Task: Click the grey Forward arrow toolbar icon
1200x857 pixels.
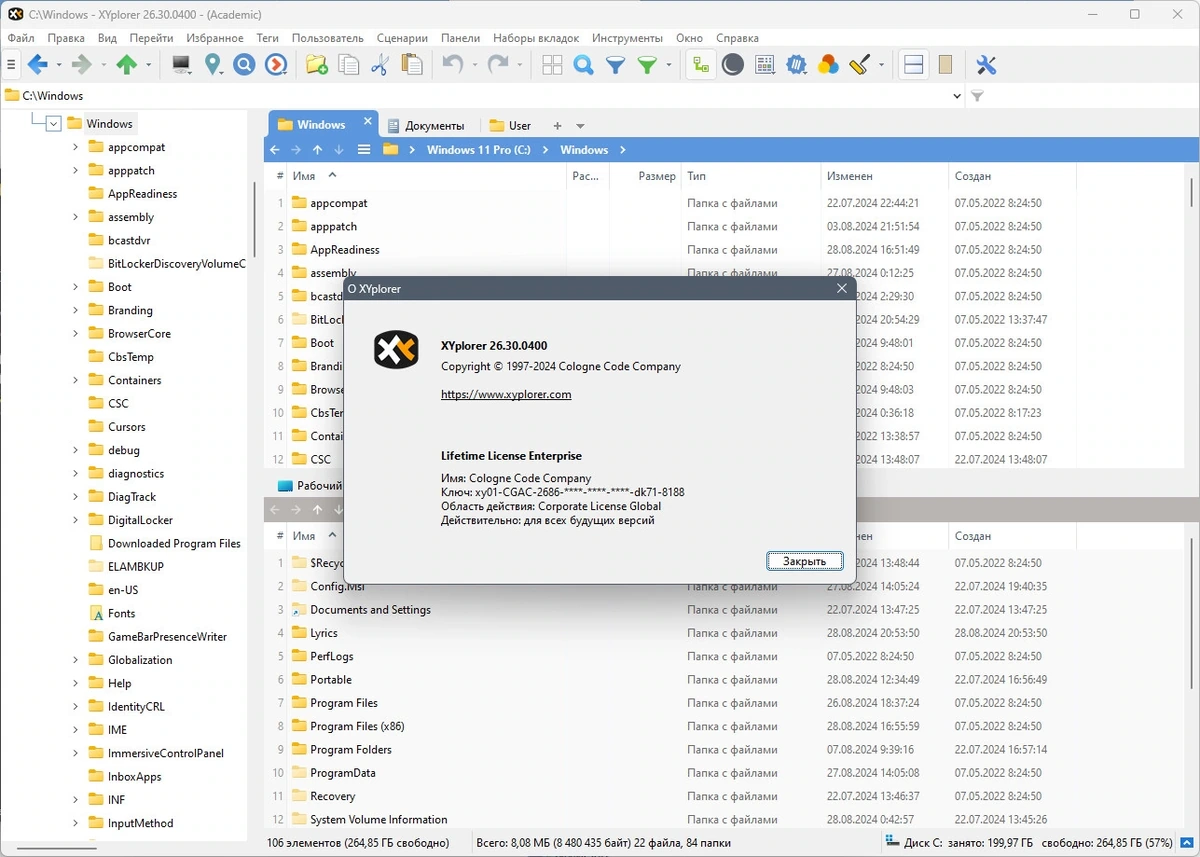Action: pyautogui.click(x=82, y=65)
